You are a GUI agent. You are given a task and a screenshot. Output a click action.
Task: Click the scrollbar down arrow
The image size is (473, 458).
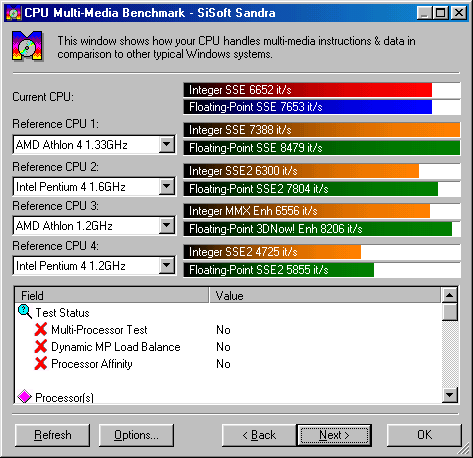(x=450, y=395)
